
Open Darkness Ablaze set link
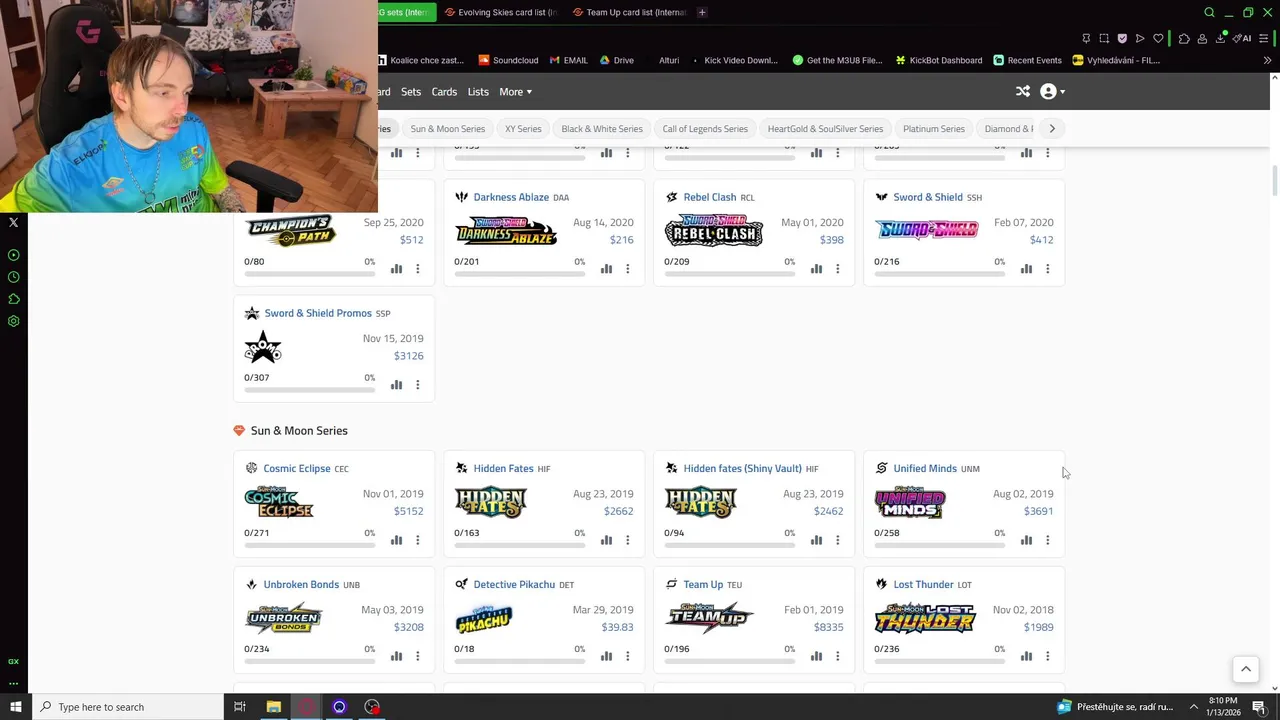(x=511, y=198)
